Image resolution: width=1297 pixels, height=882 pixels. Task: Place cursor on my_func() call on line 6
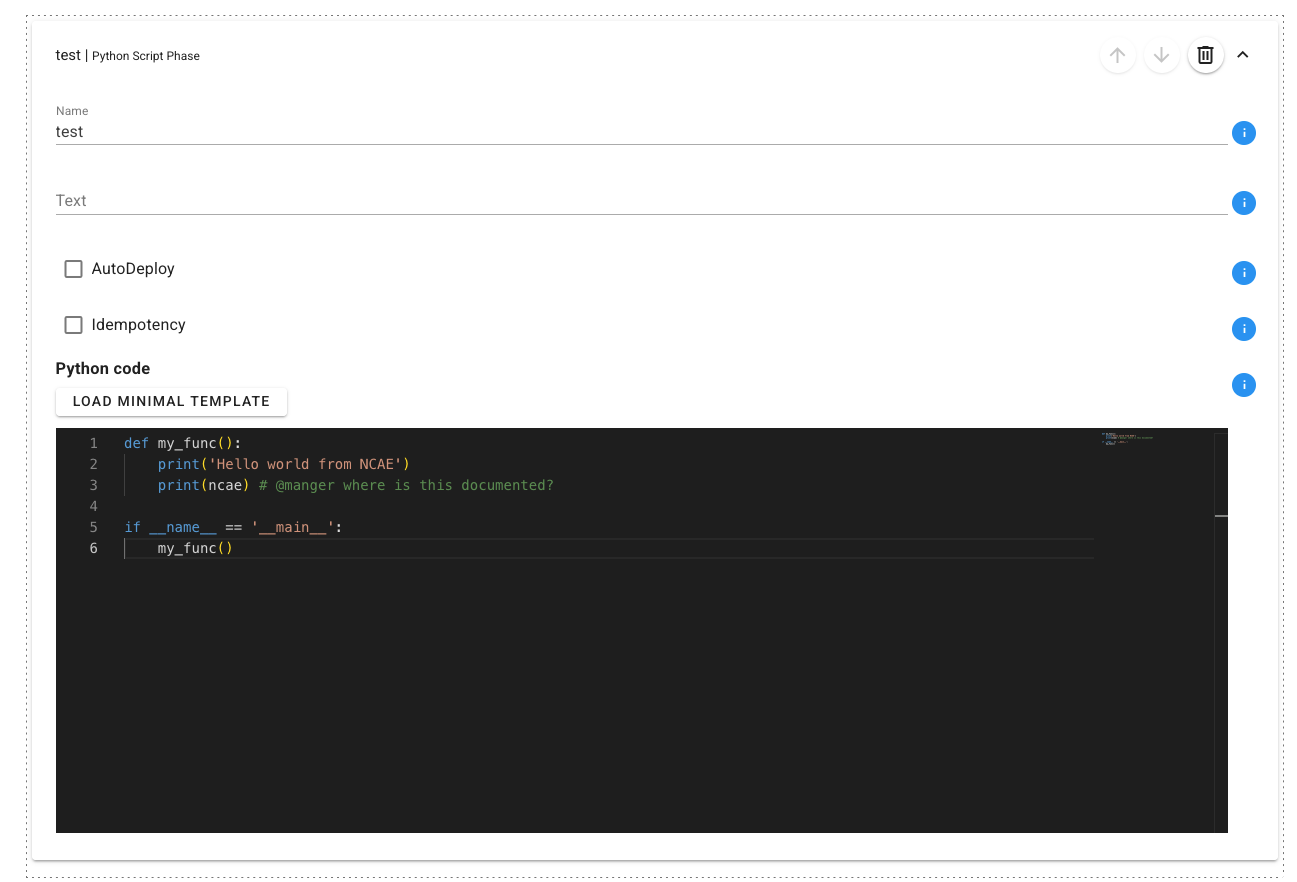click(195, 548)
